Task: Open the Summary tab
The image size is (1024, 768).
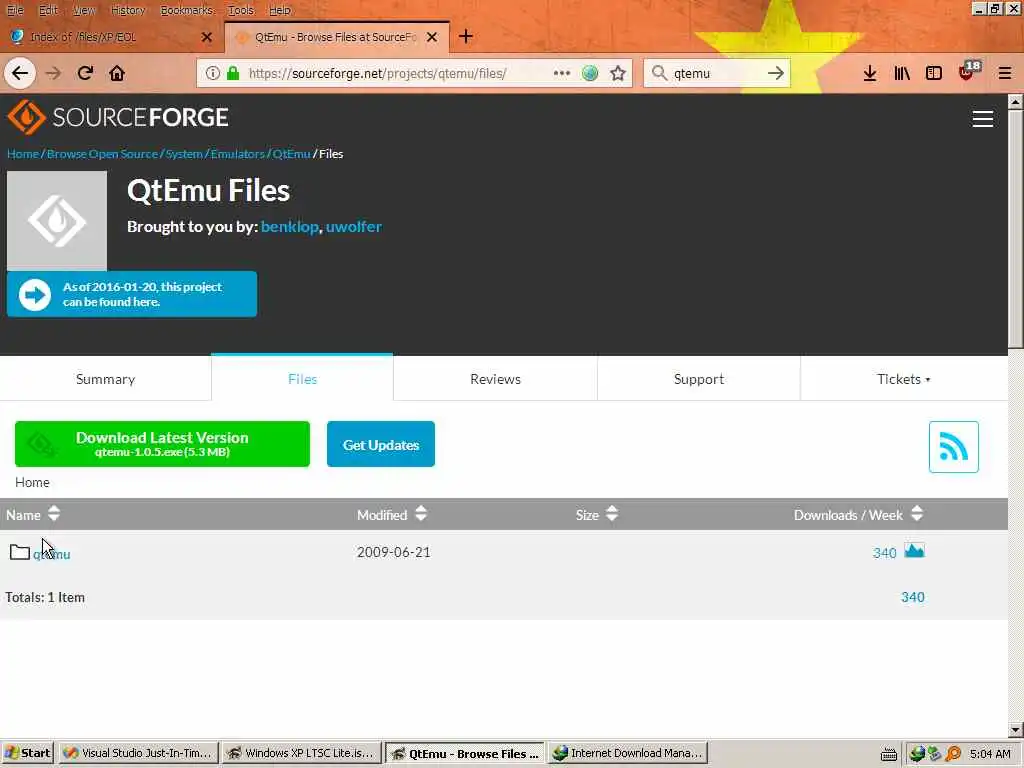Action: (105, 379)
